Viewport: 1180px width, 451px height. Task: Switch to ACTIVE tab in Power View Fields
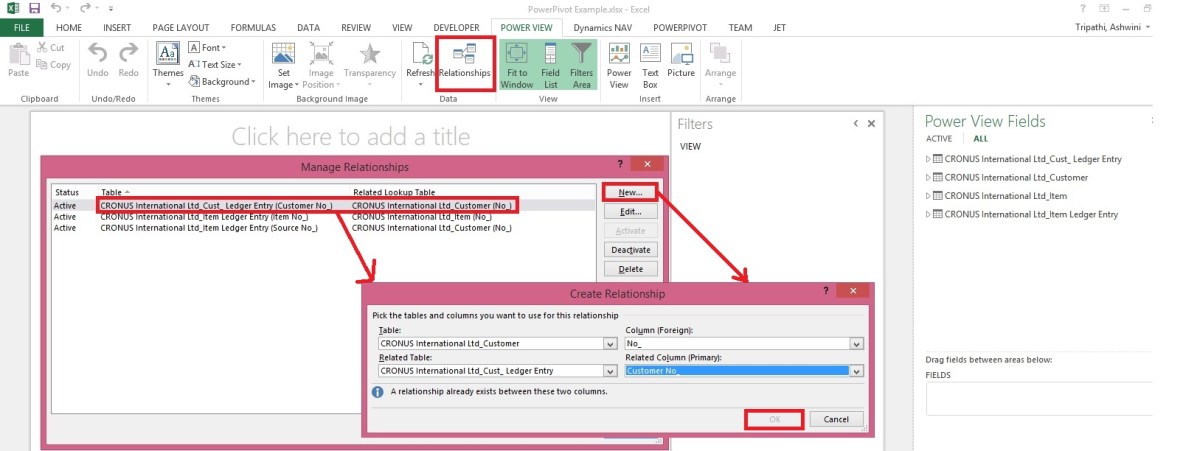(939, 139)
